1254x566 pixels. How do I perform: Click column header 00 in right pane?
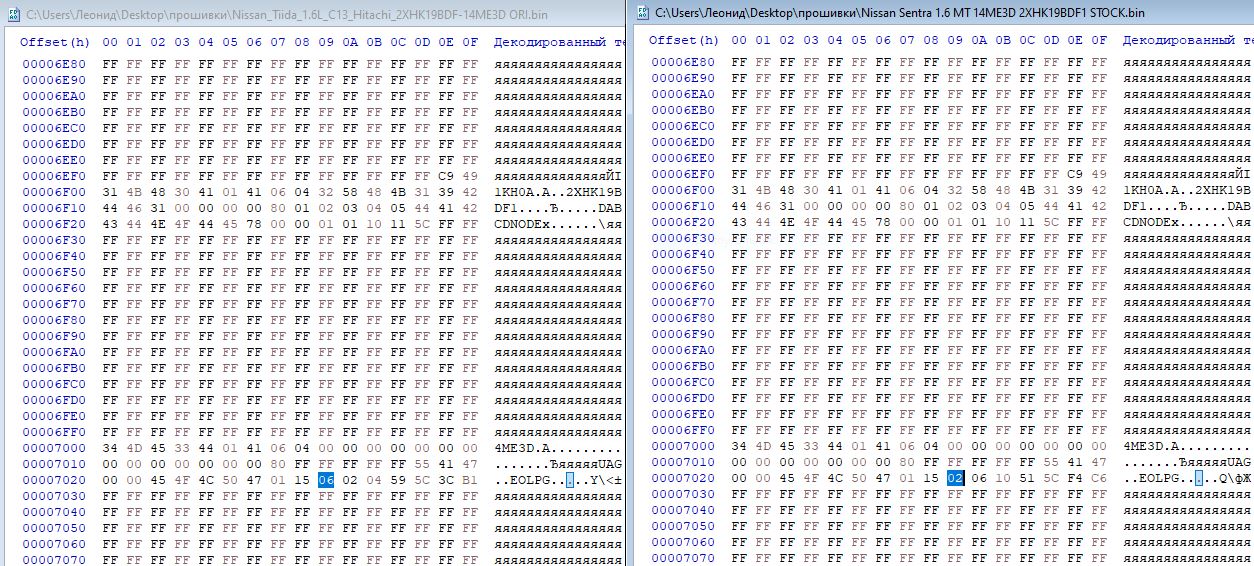[x=739, y=40]
